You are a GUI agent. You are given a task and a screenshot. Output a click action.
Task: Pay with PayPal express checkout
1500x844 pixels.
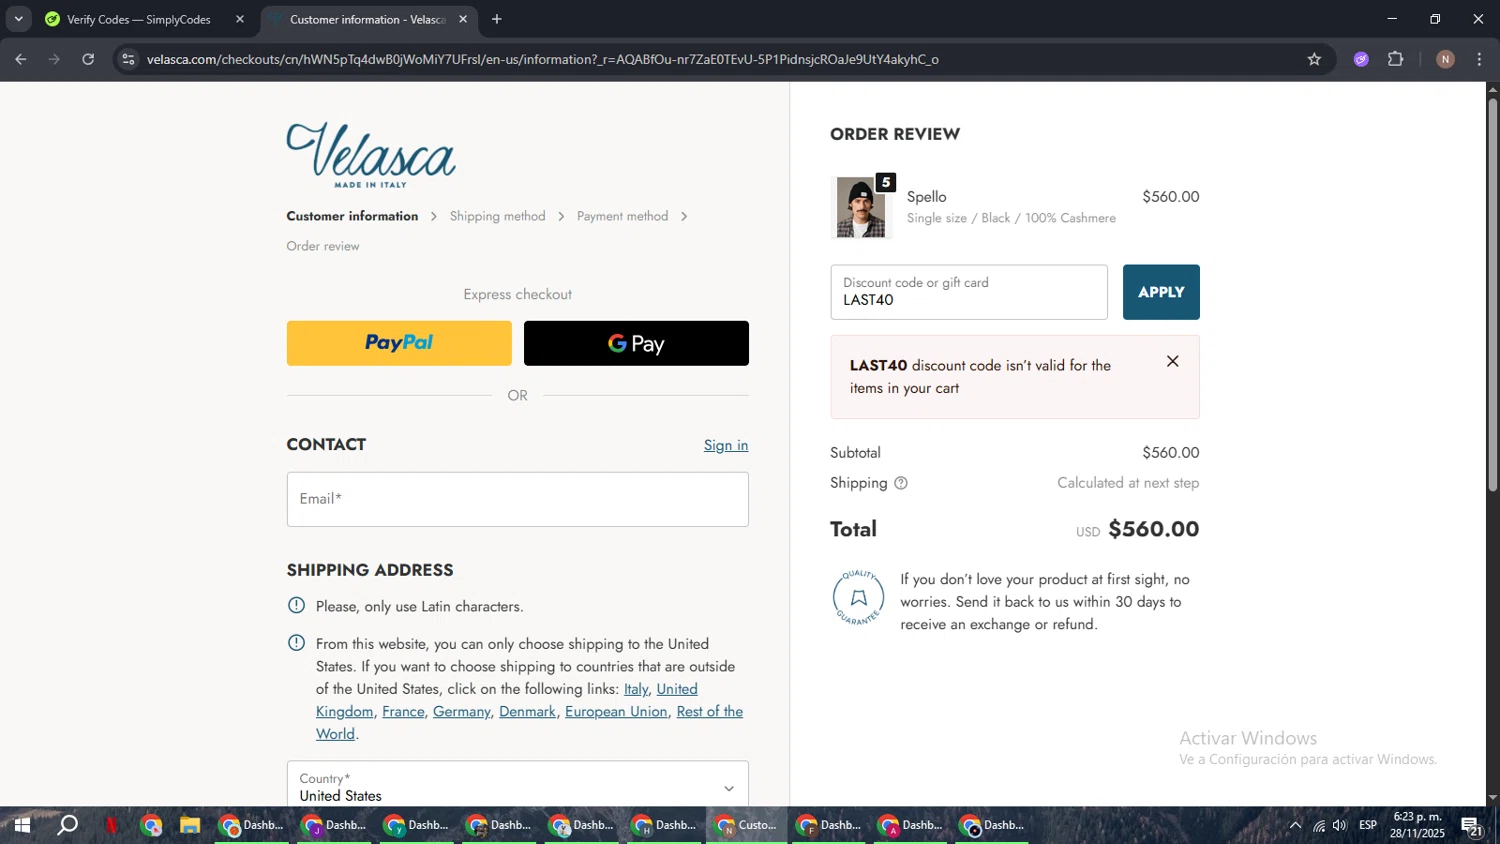click(399, 343)
